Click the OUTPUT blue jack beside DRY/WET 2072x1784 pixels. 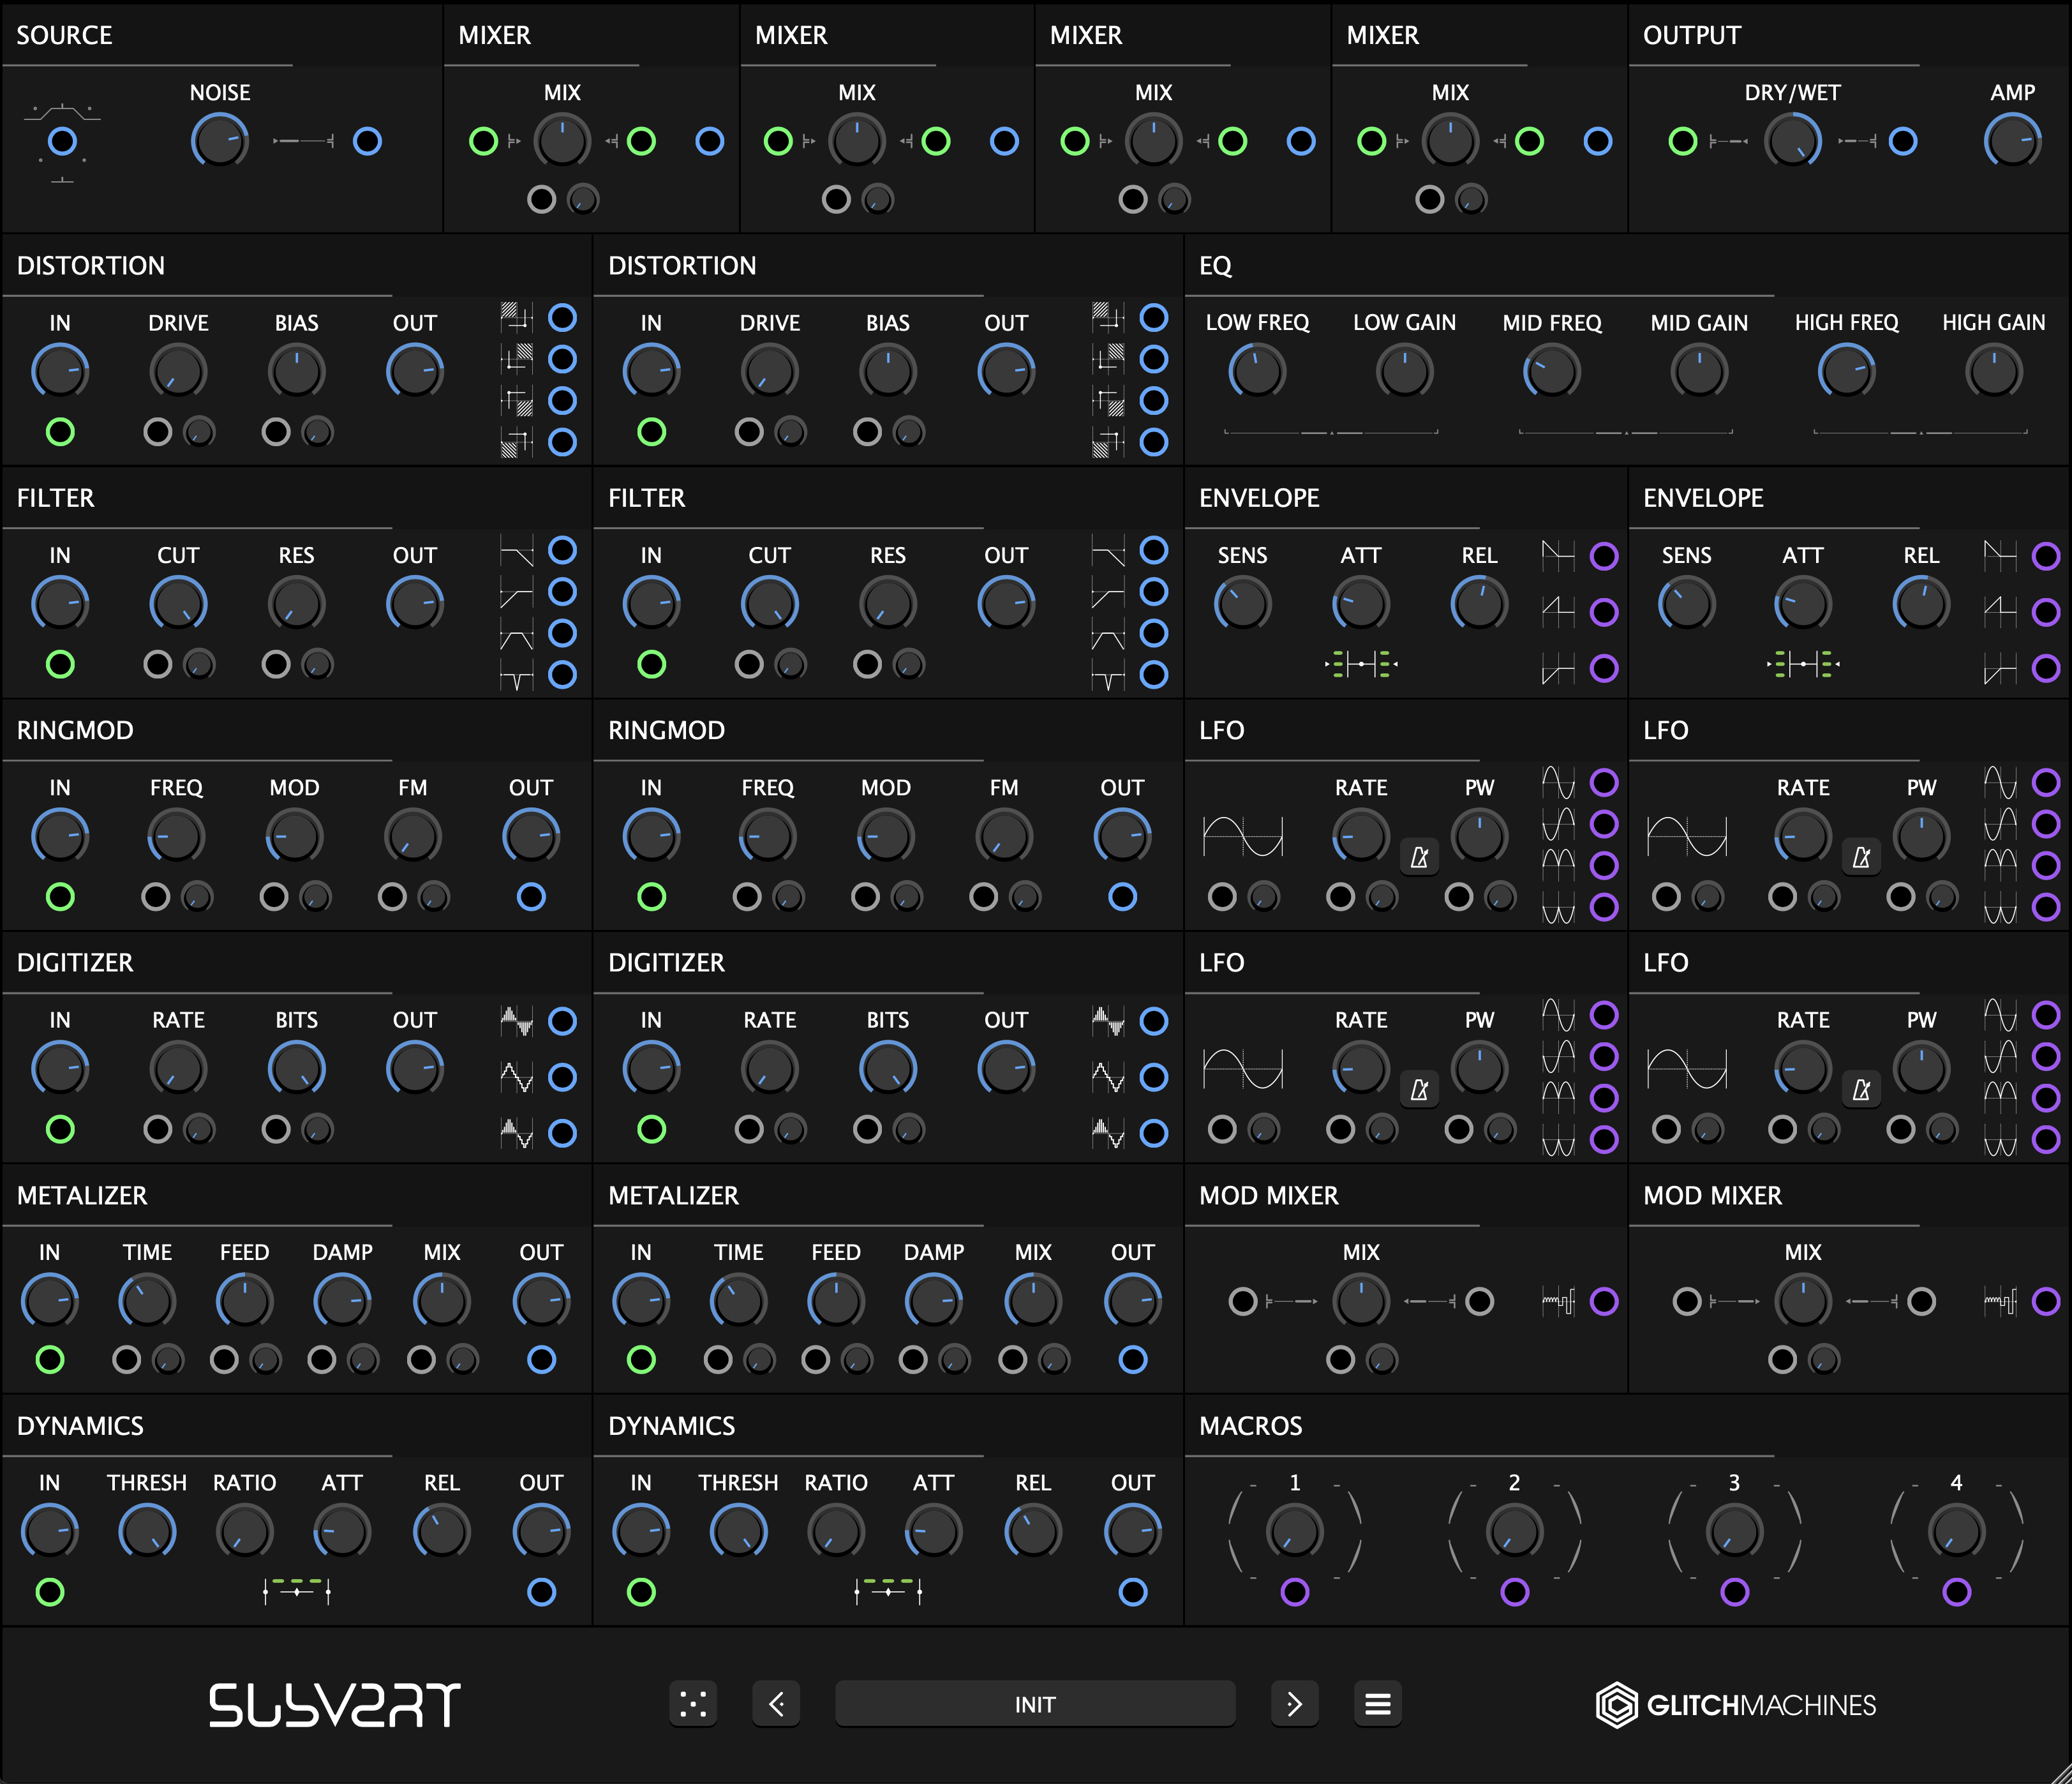point(1903,141)
